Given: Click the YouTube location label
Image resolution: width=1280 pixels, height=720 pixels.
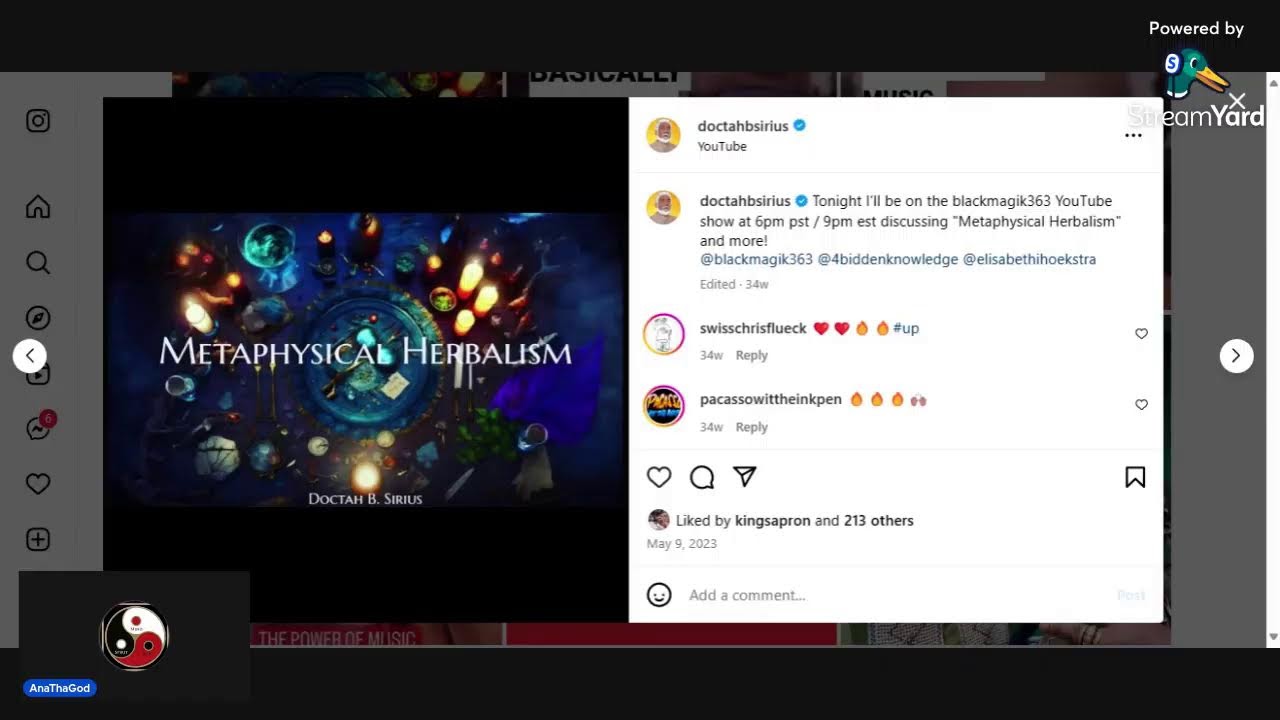Looking at the screenshot, I should 722,146.
